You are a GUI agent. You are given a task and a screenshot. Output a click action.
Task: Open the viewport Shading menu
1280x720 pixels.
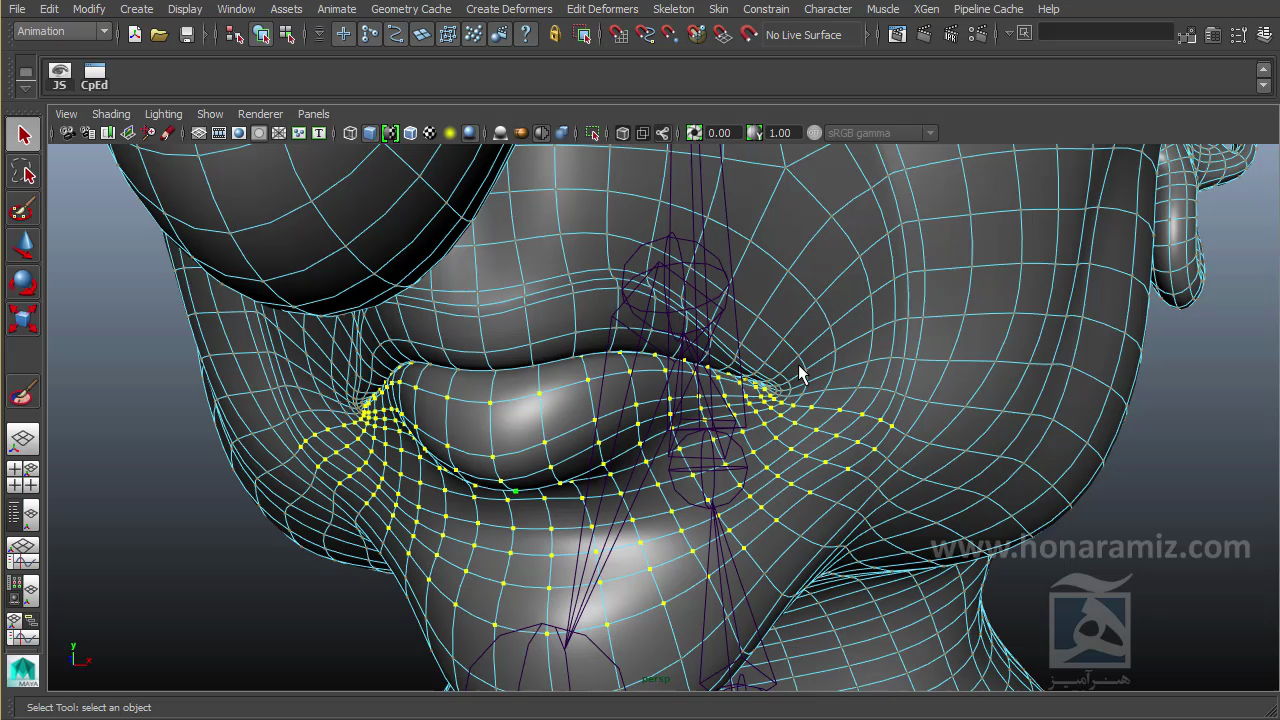coord(111,114)
